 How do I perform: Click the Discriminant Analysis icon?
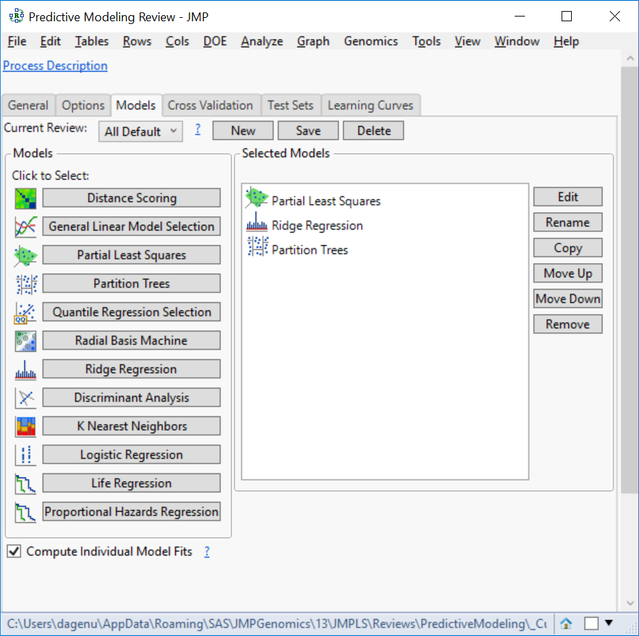[25, 398]
